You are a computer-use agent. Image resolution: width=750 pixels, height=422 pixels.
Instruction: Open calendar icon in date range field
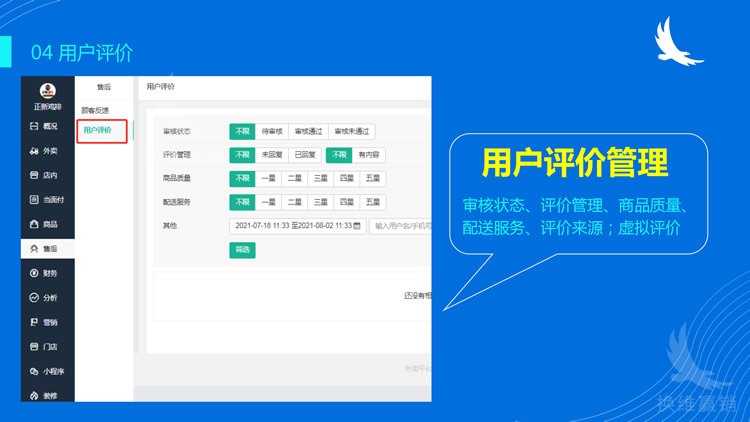pos(357,226)
